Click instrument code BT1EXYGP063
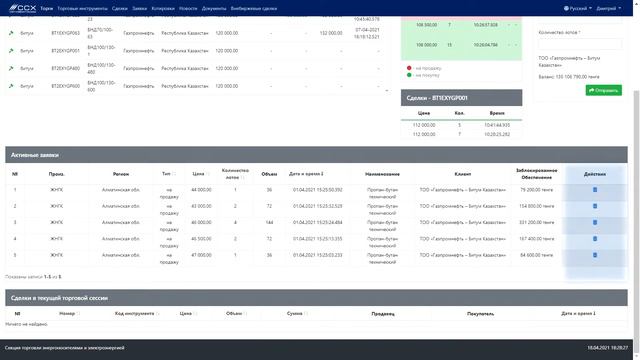Image resolution: width=640 pixels, height=360 pixels. [x=65, y=33]
